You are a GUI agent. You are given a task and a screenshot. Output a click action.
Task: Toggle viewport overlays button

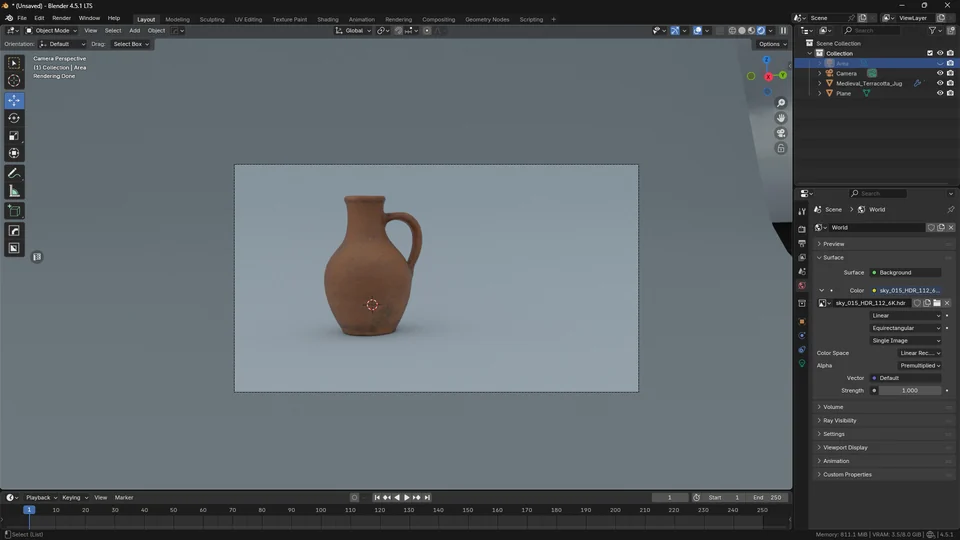coord(697,31)
